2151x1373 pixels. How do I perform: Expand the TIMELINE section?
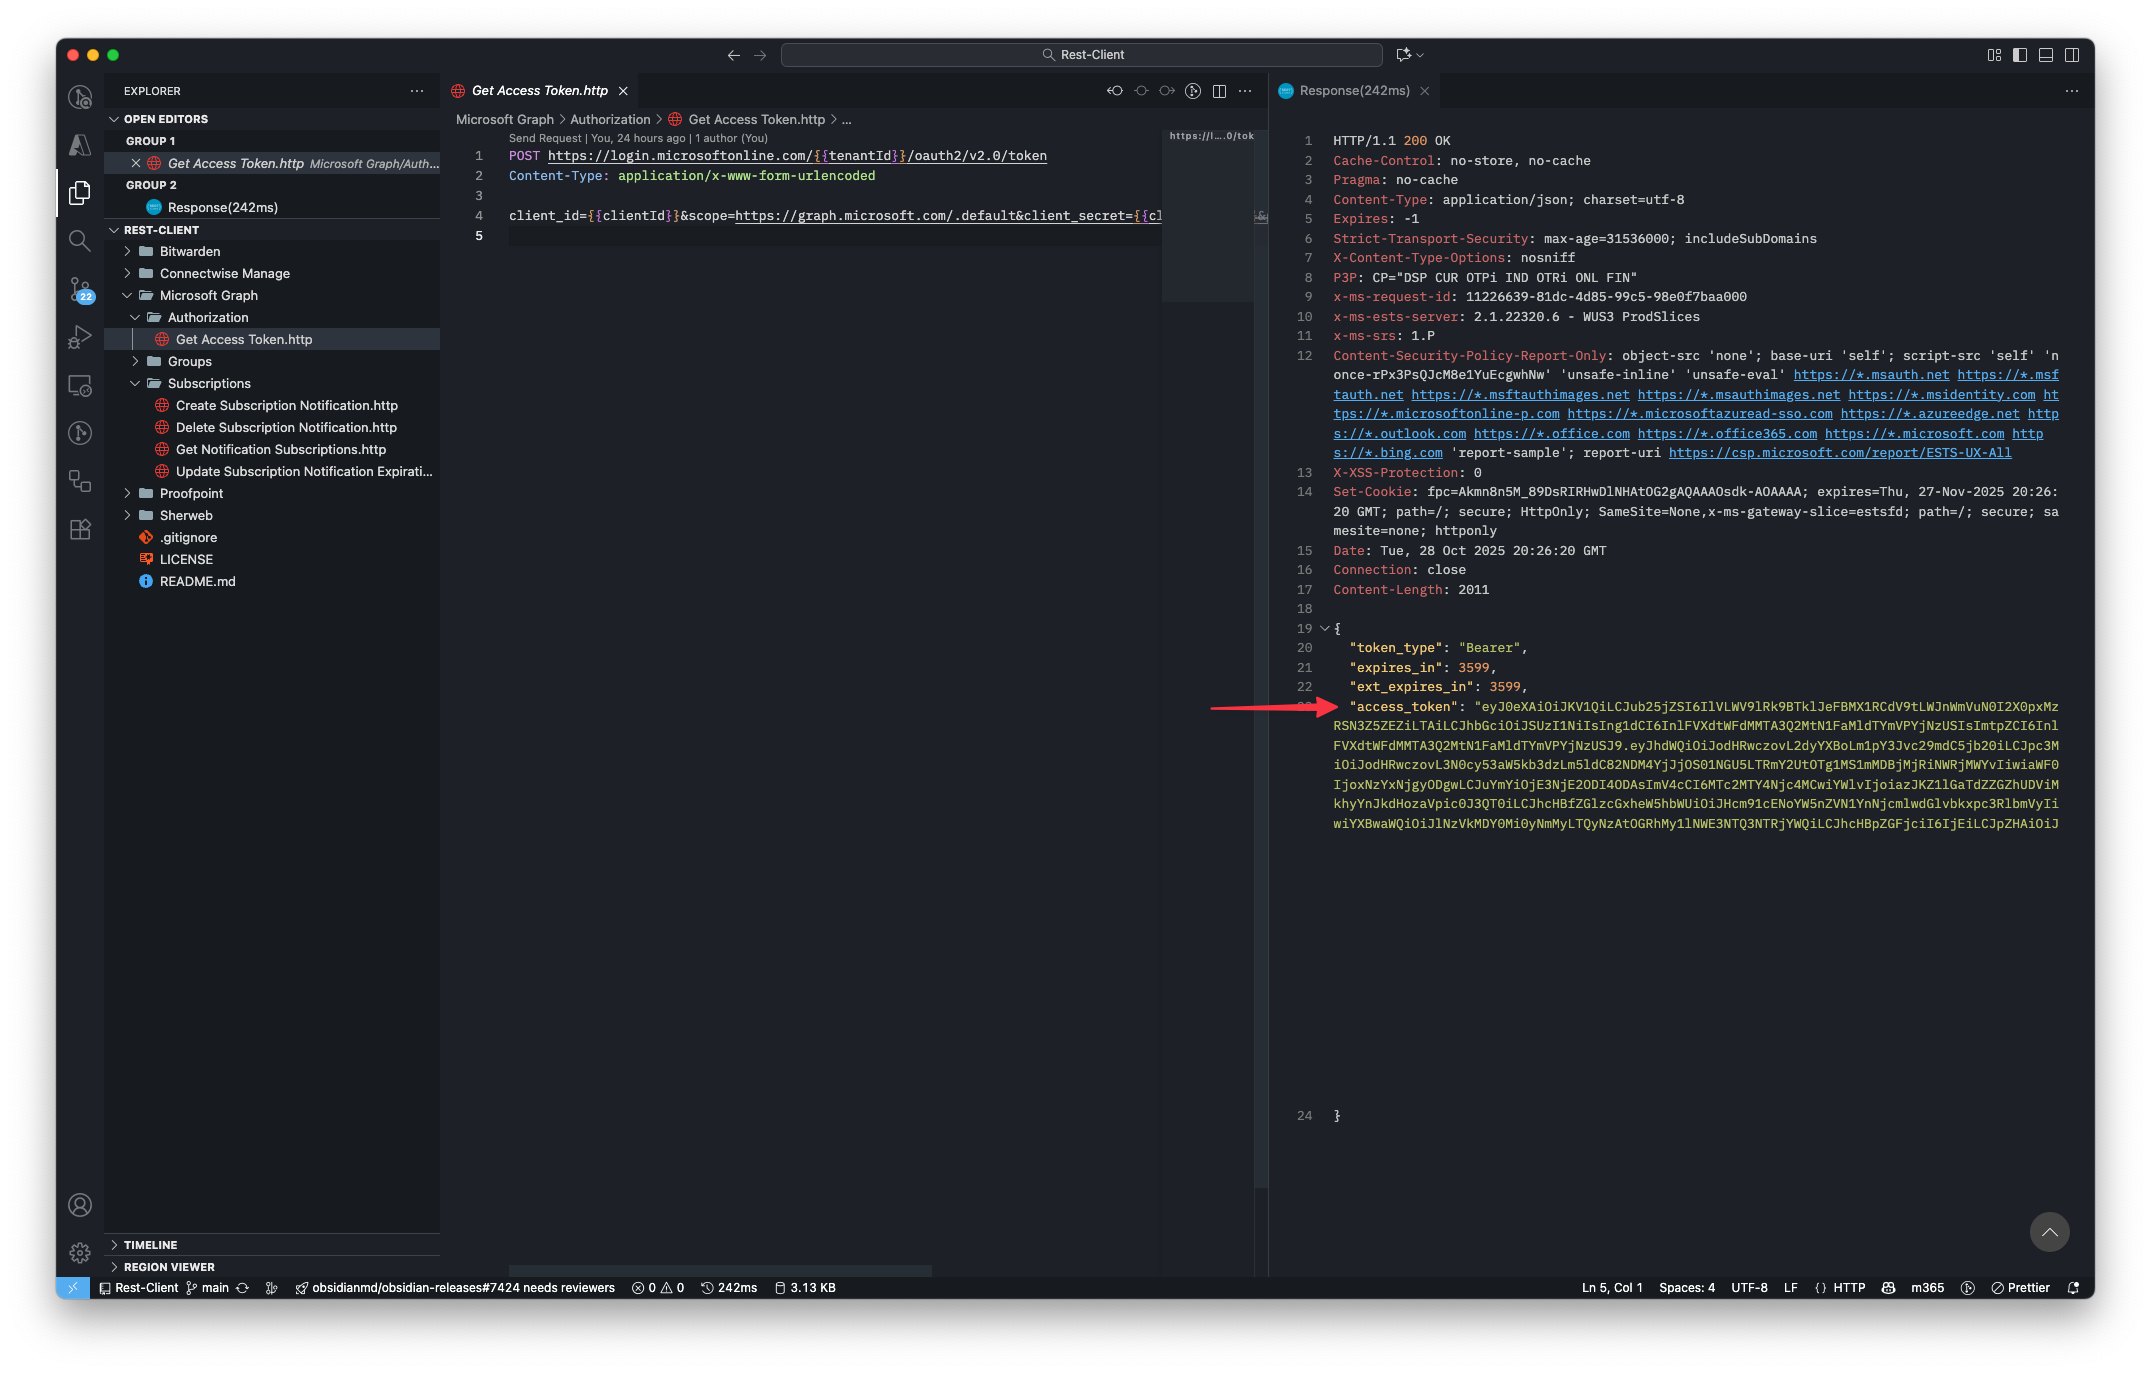[150, 1245]
